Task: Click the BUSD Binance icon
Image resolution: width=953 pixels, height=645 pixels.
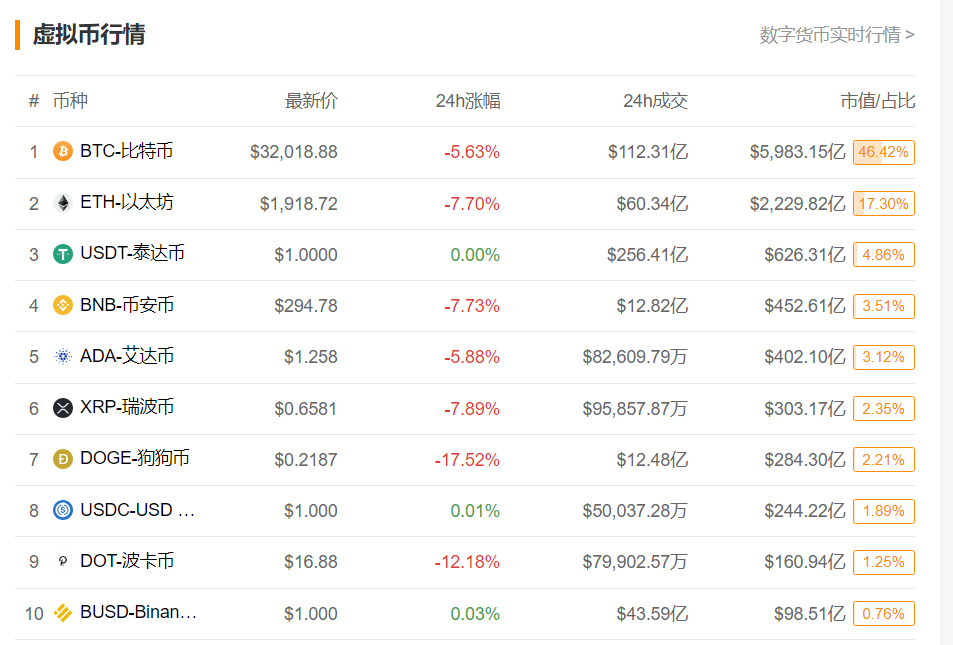Action: pos(63,613)
